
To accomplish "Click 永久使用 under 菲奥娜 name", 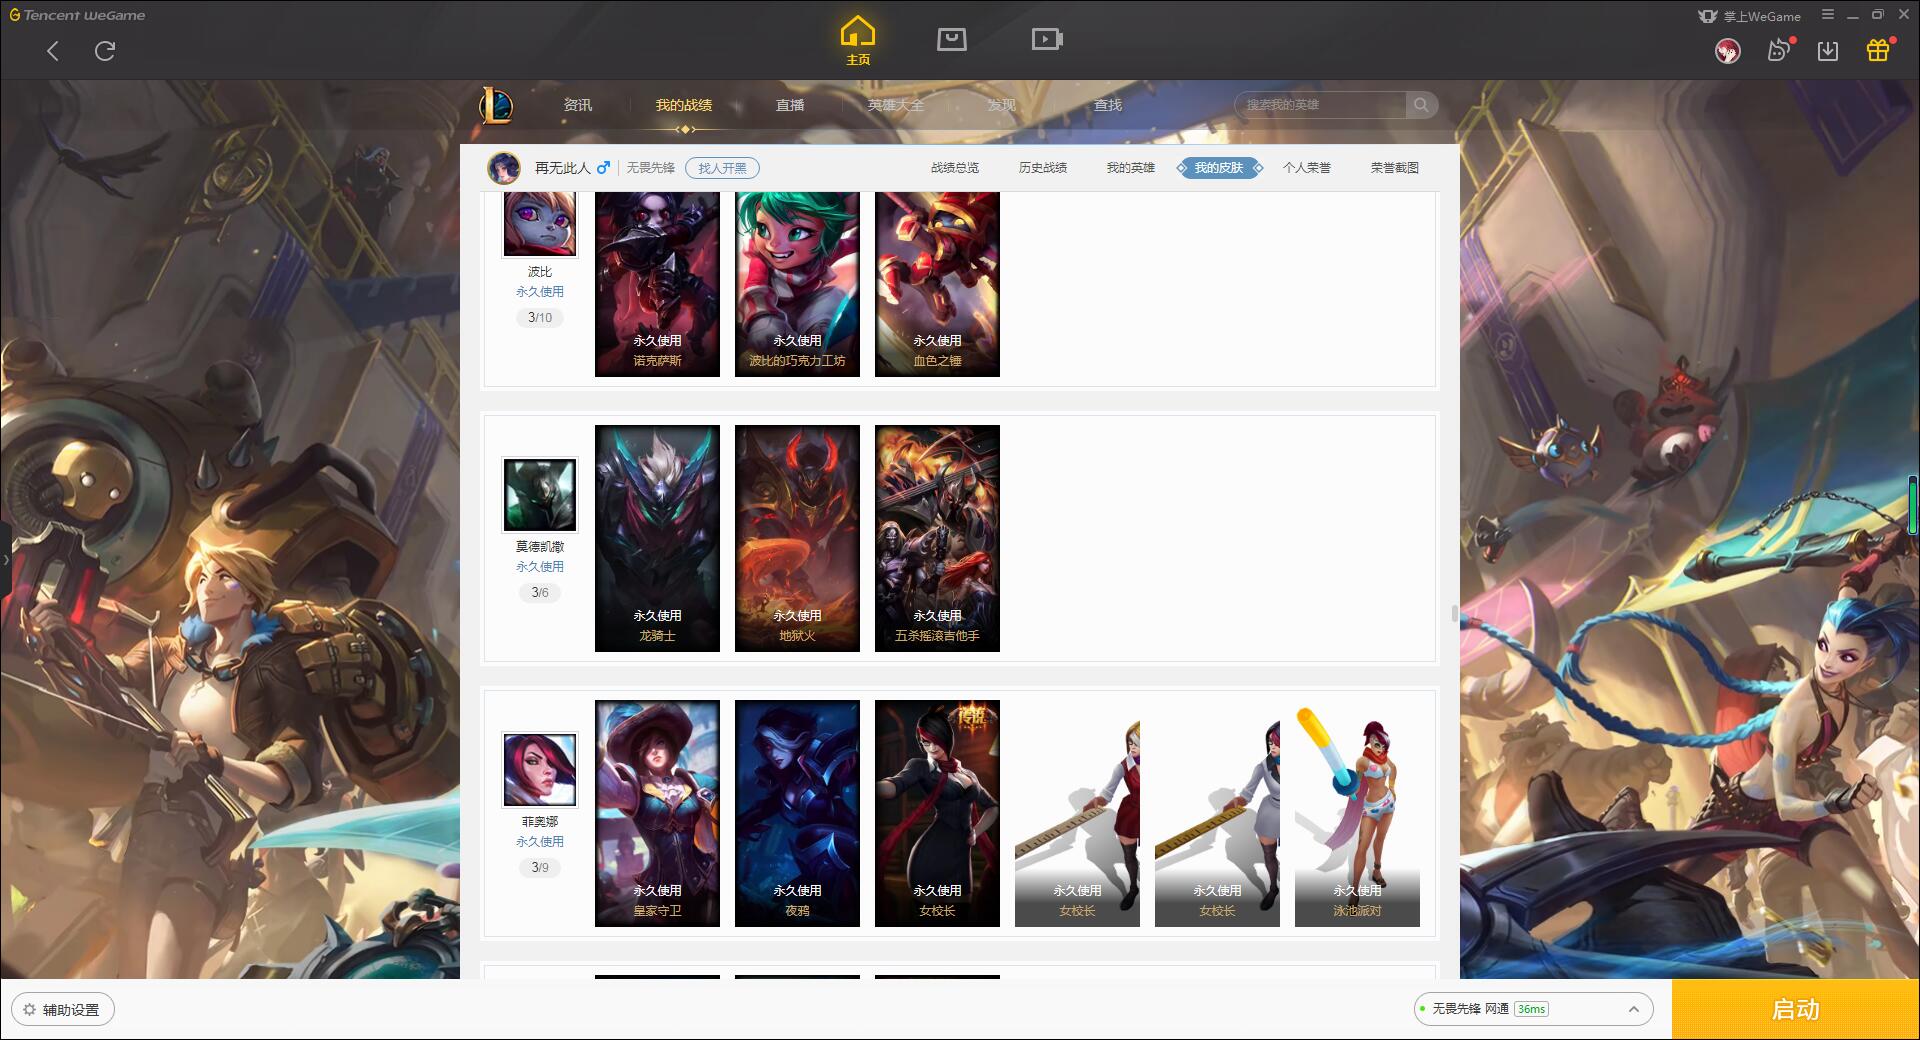I will [x=540, y=842].
